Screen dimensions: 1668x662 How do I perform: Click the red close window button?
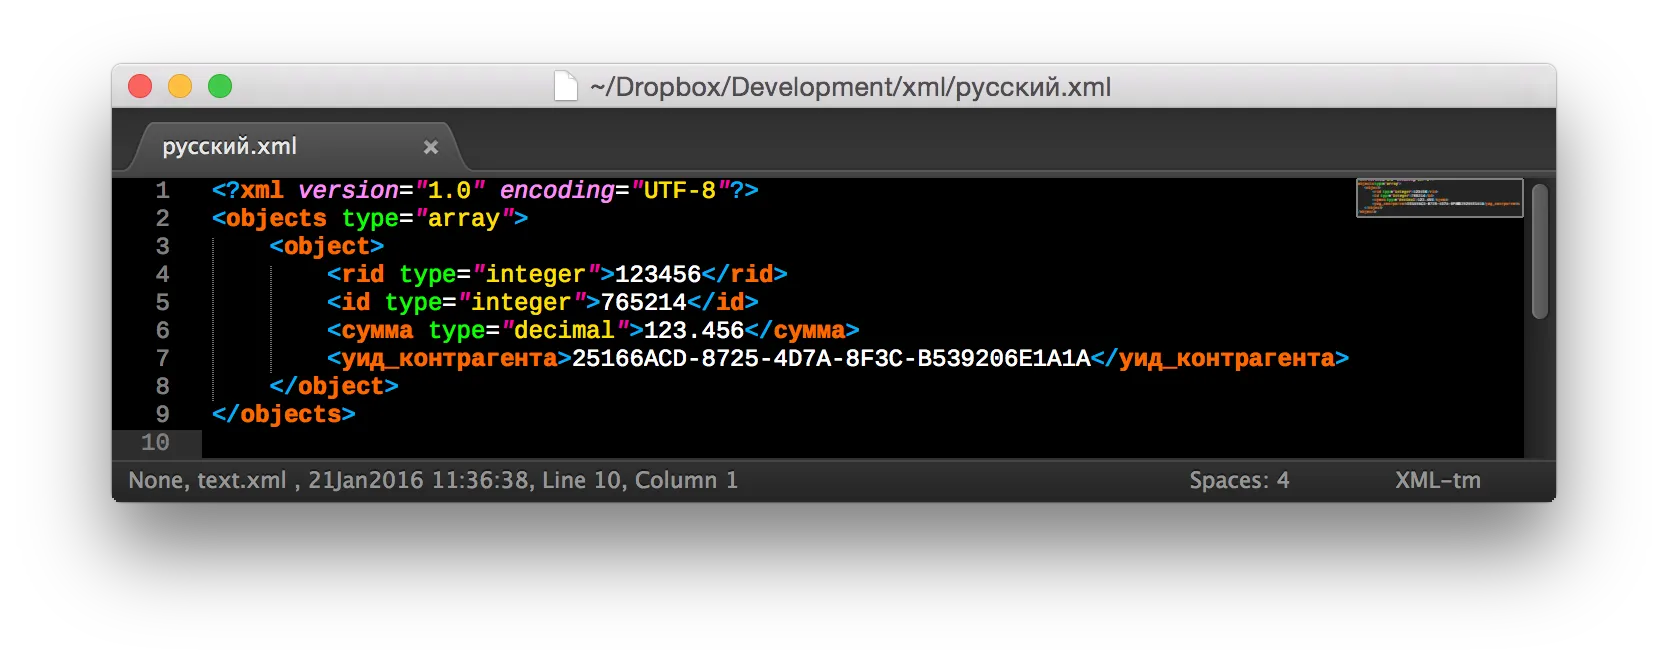point(140,87)
